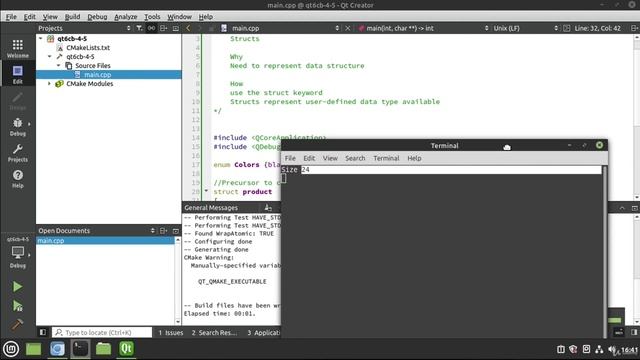Open the Linux Mint start menu

click(x=11, y=349)
